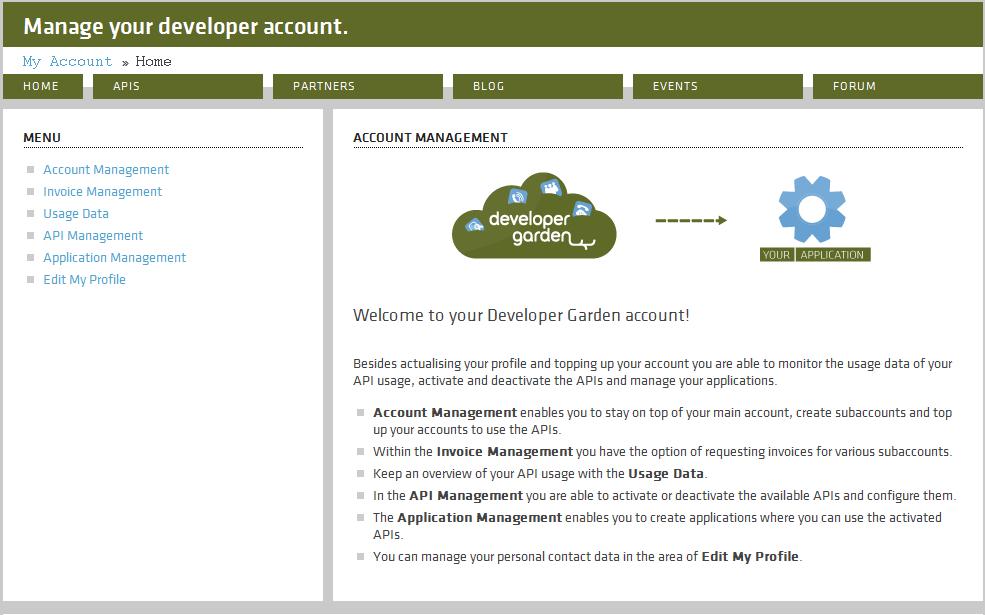Screen dimensions: 985x615
Task: Click bold 'Invoice Management' in the description list
Action: coord(504,452)
